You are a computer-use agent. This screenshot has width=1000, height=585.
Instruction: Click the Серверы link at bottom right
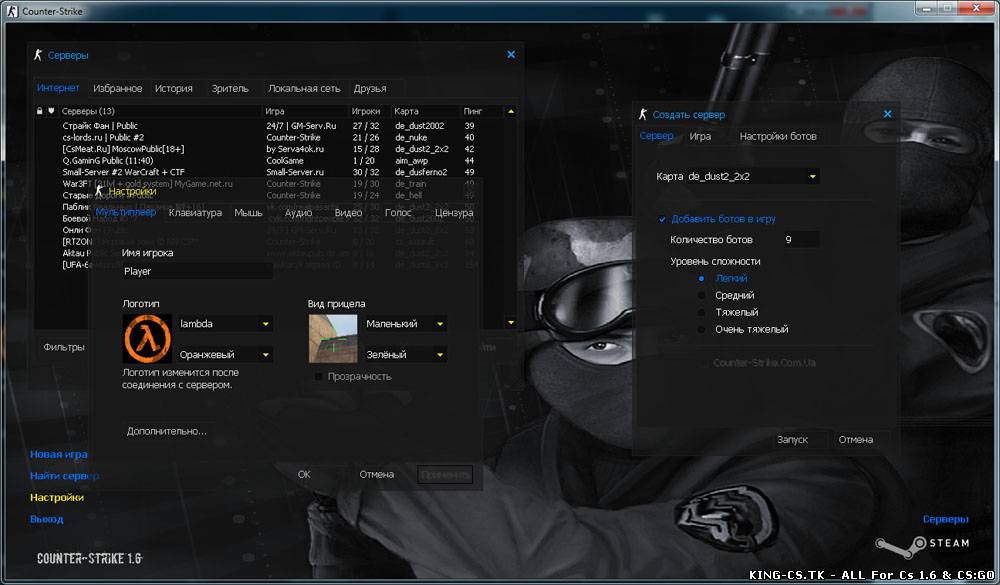946,519
